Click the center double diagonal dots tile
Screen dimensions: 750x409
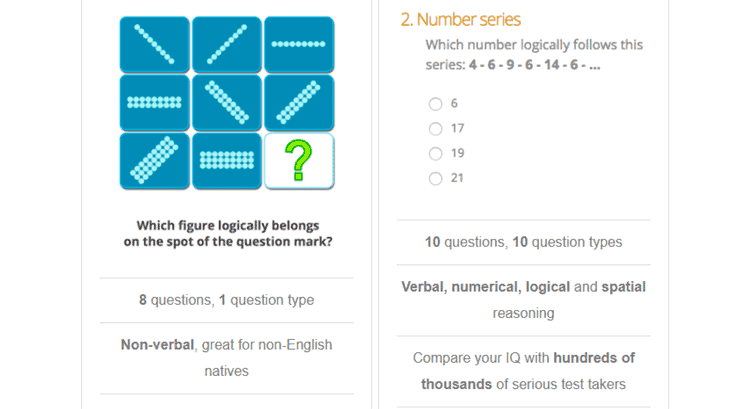point(227,103)
